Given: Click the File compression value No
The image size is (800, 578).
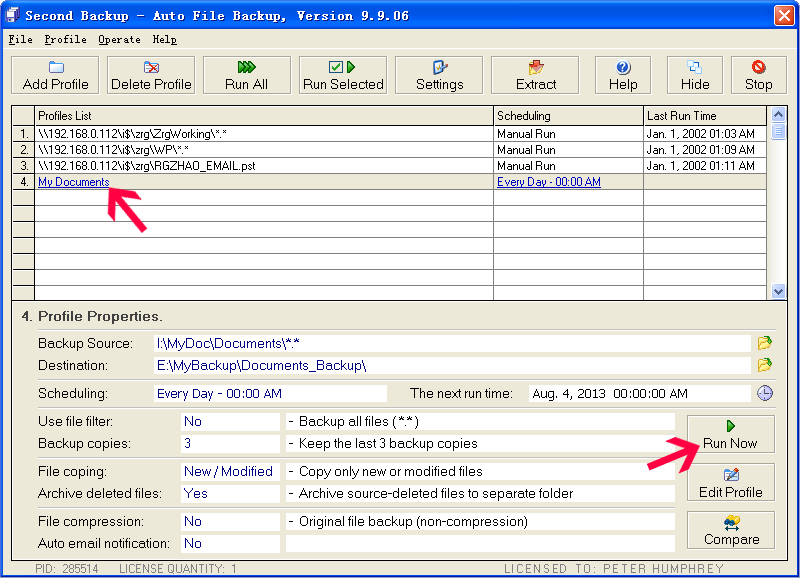Looking at the screenshot, I should point(230,521).
